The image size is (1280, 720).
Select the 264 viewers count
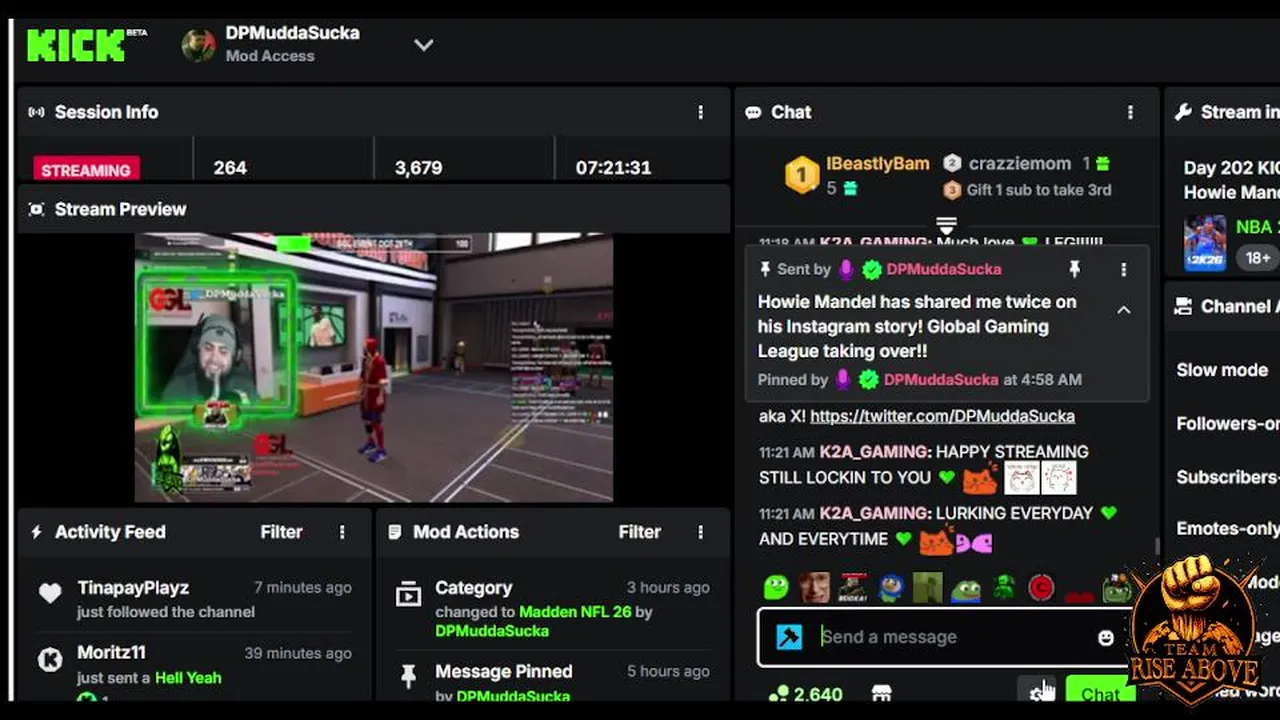[x=230, y=168]
